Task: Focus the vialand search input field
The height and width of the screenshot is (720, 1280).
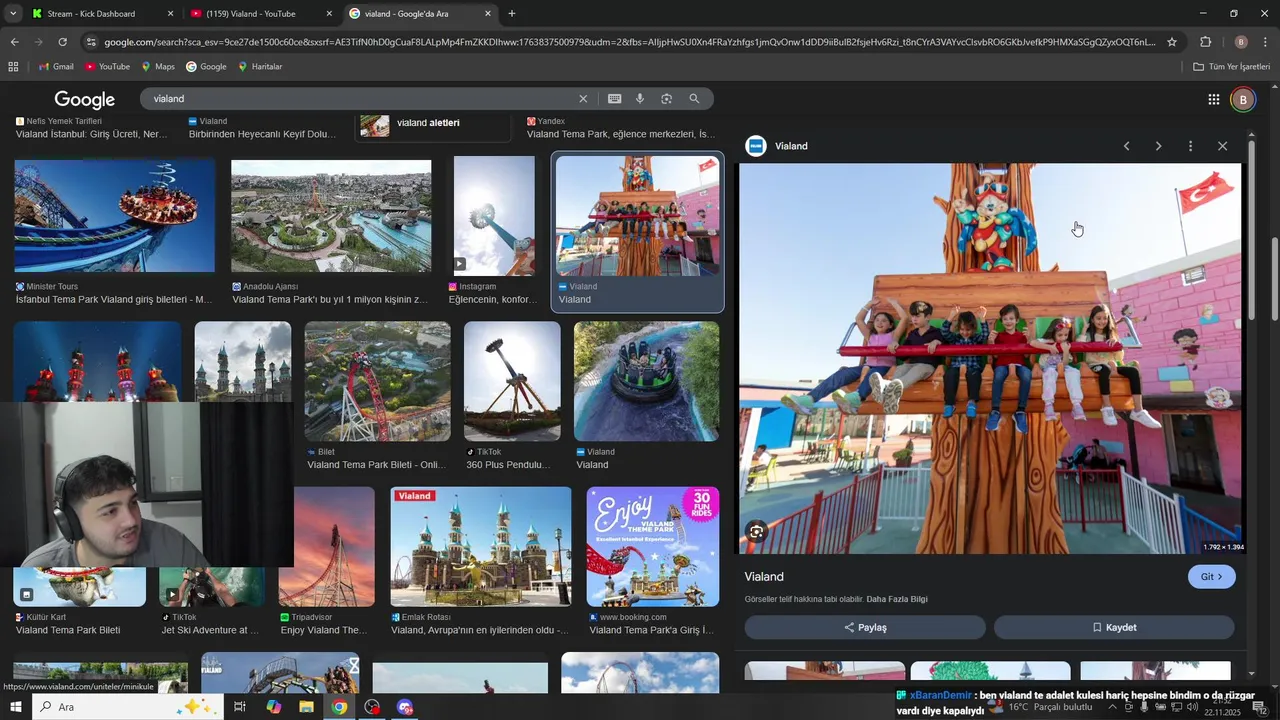Action: click(360, 99)
